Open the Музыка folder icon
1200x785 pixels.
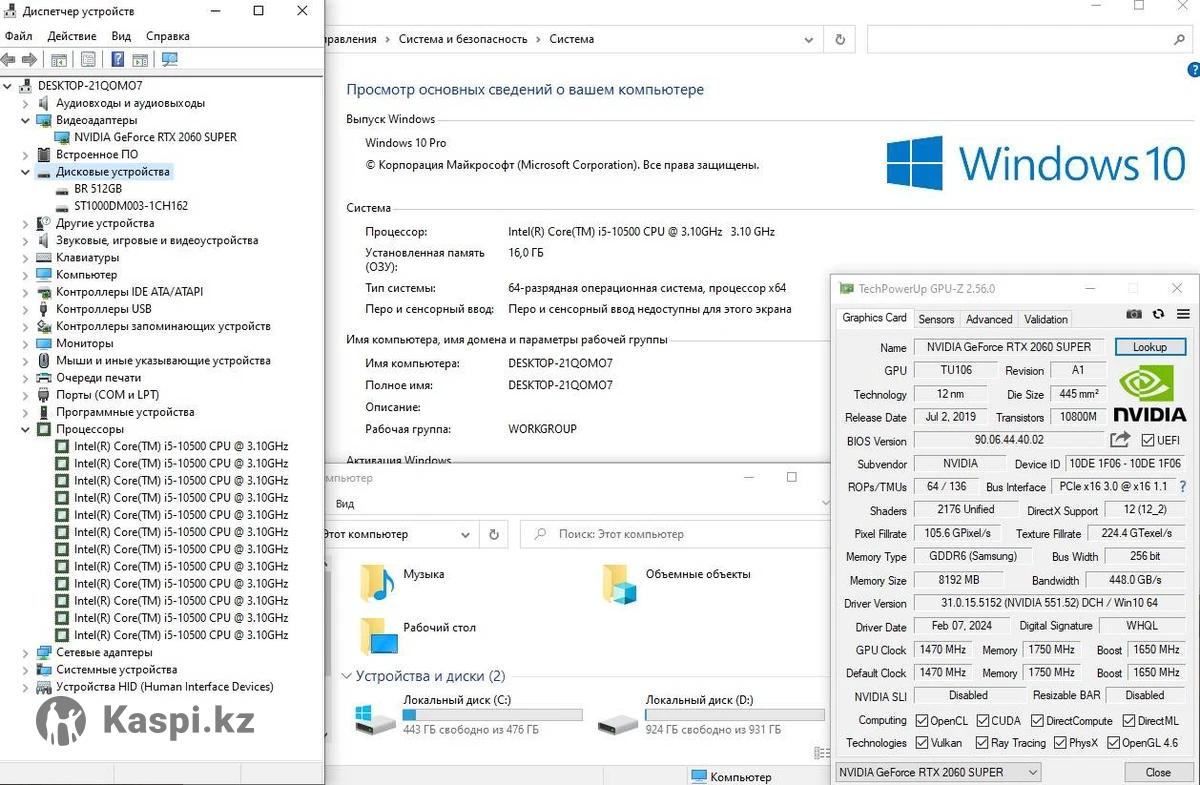click(x=377, y=582)
